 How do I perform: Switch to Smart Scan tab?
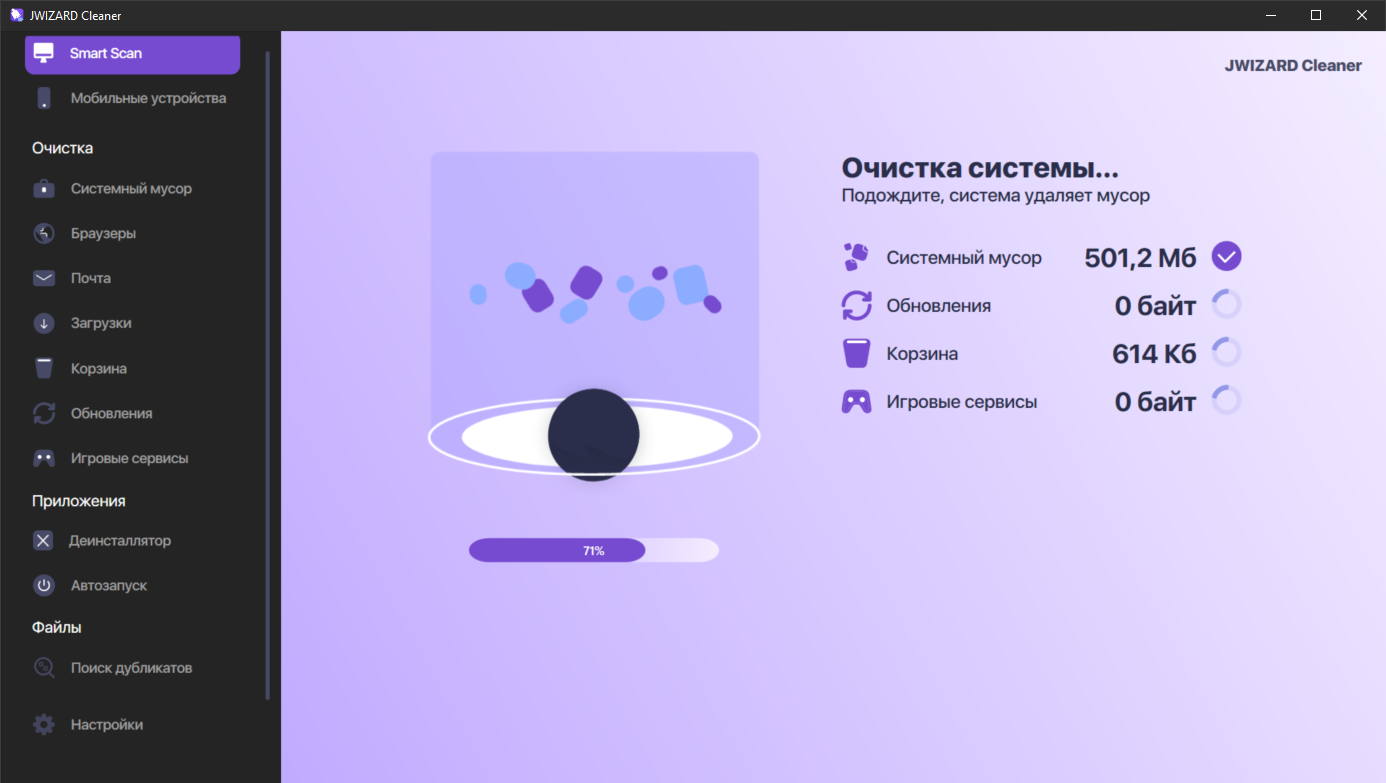(x=132, y=54)
